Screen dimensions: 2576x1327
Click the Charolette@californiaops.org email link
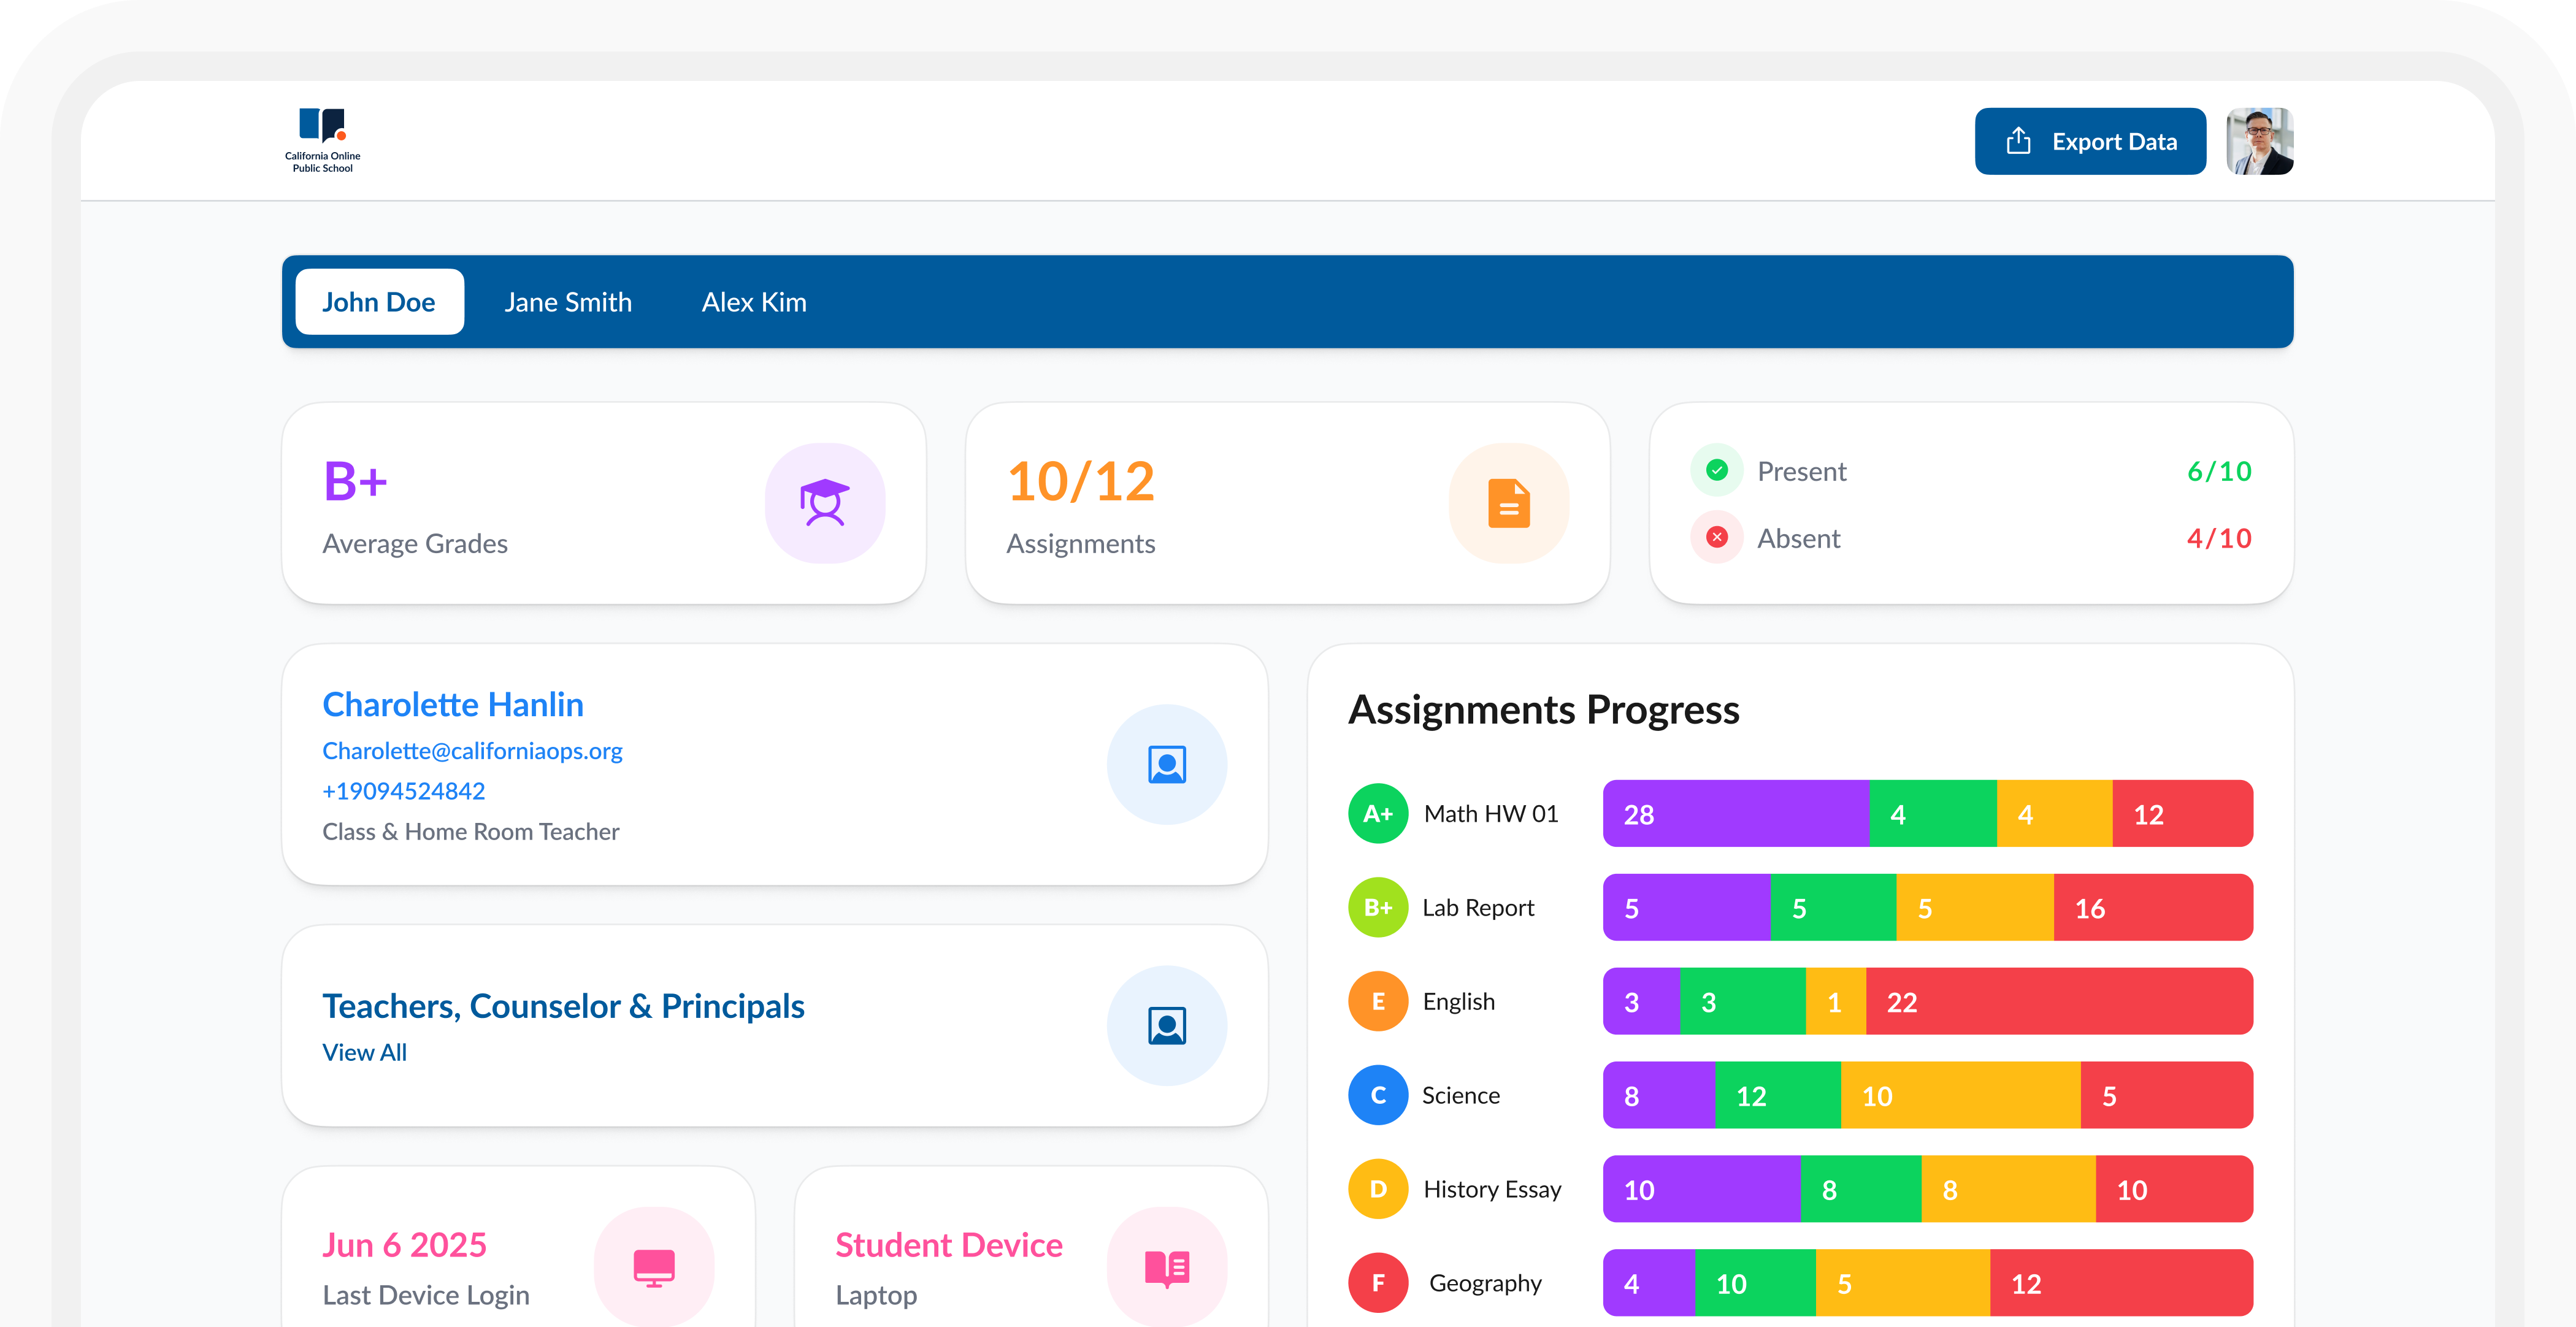472,751
